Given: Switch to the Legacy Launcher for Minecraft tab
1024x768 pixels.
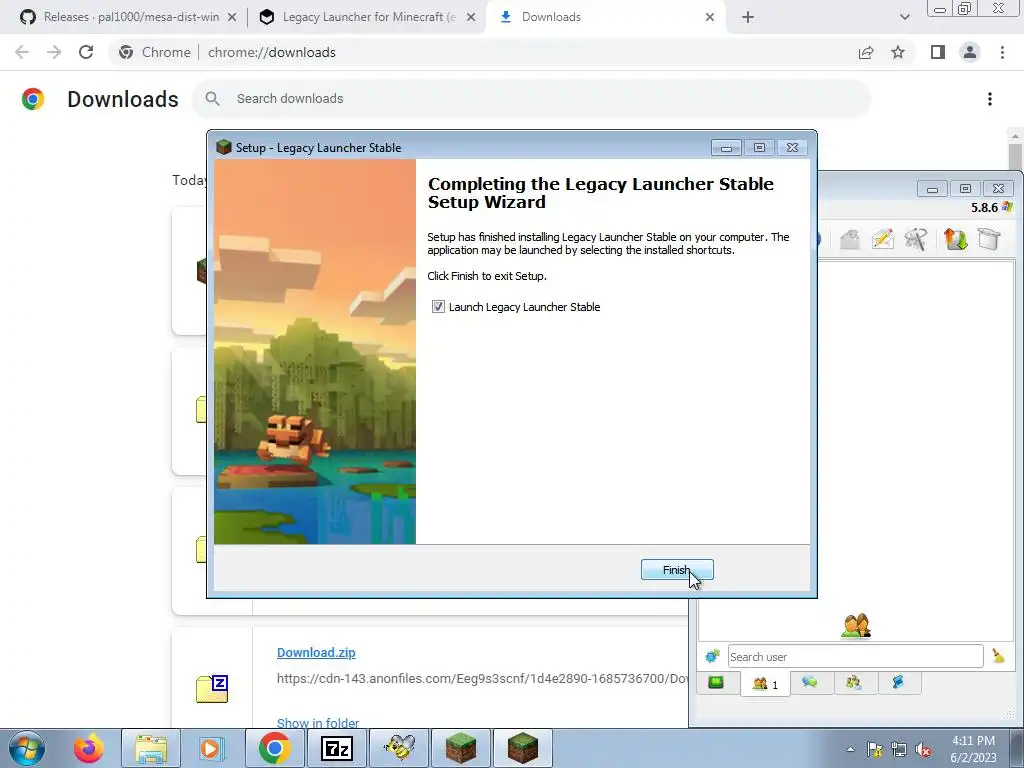Looking at the screenshot, I should (x=369, y=17).
